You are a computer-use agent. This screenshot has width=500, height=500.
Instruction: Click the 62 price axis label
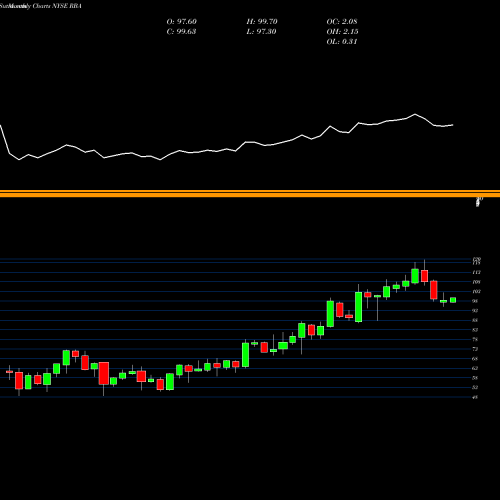pyautogui.click(x=475, y=368)
